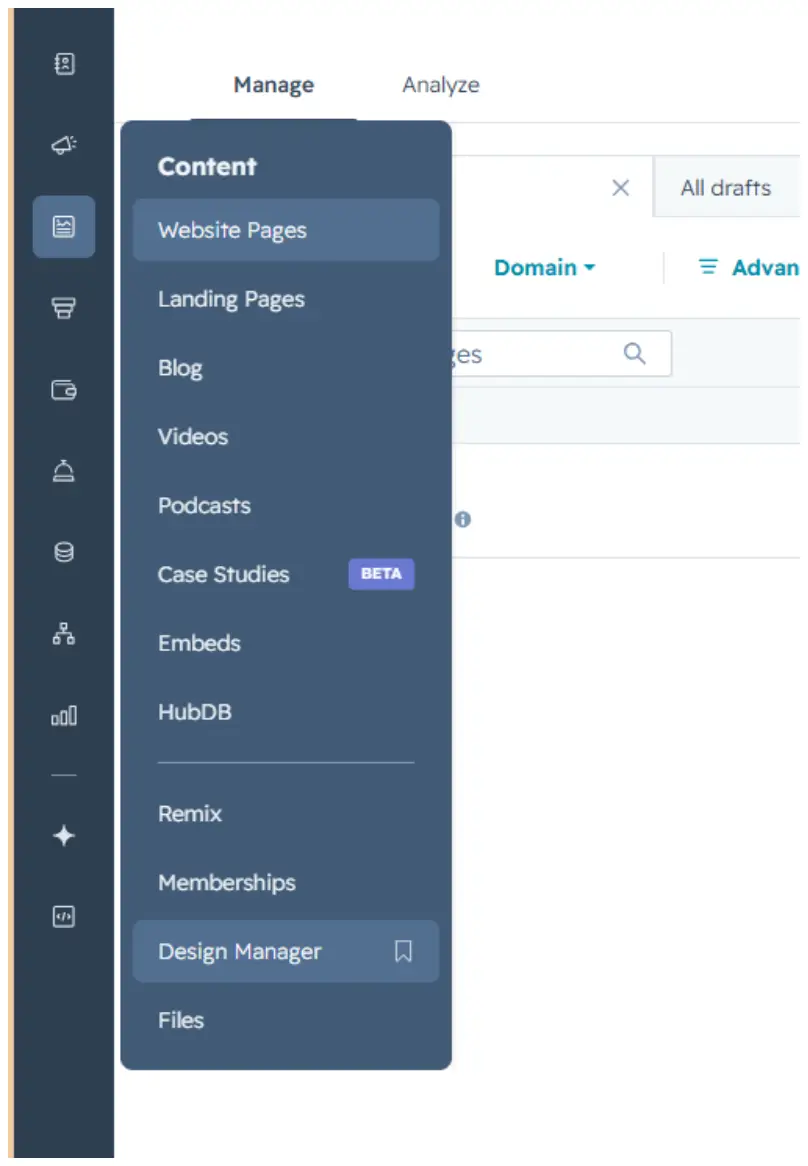
Task: Open the Commerce wallet sidebar icon
Action: [x=64, y=390]
